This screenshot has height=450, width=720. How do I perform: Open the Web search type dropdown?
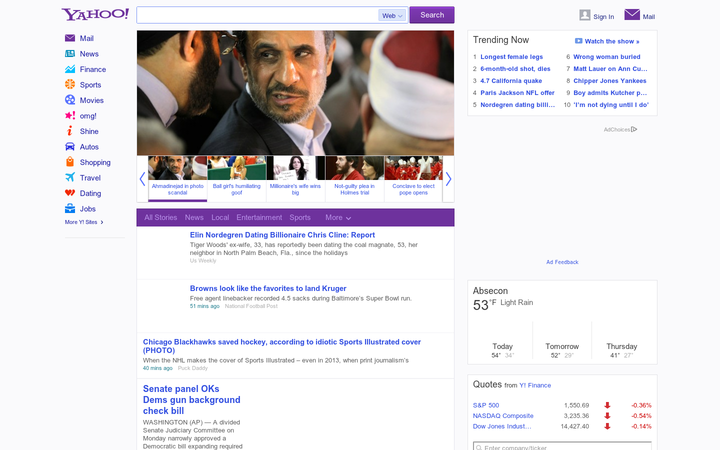(x=392, y=16)
